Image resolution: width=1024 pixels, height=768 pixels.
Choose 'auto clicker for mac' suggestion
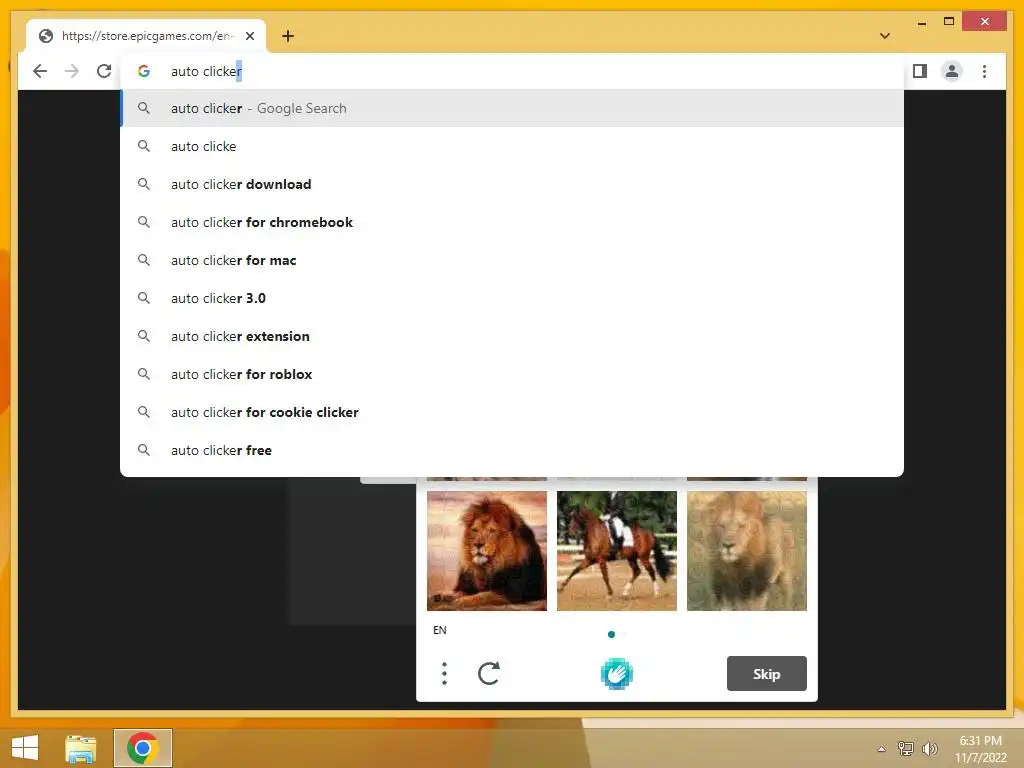pos(512,260)
